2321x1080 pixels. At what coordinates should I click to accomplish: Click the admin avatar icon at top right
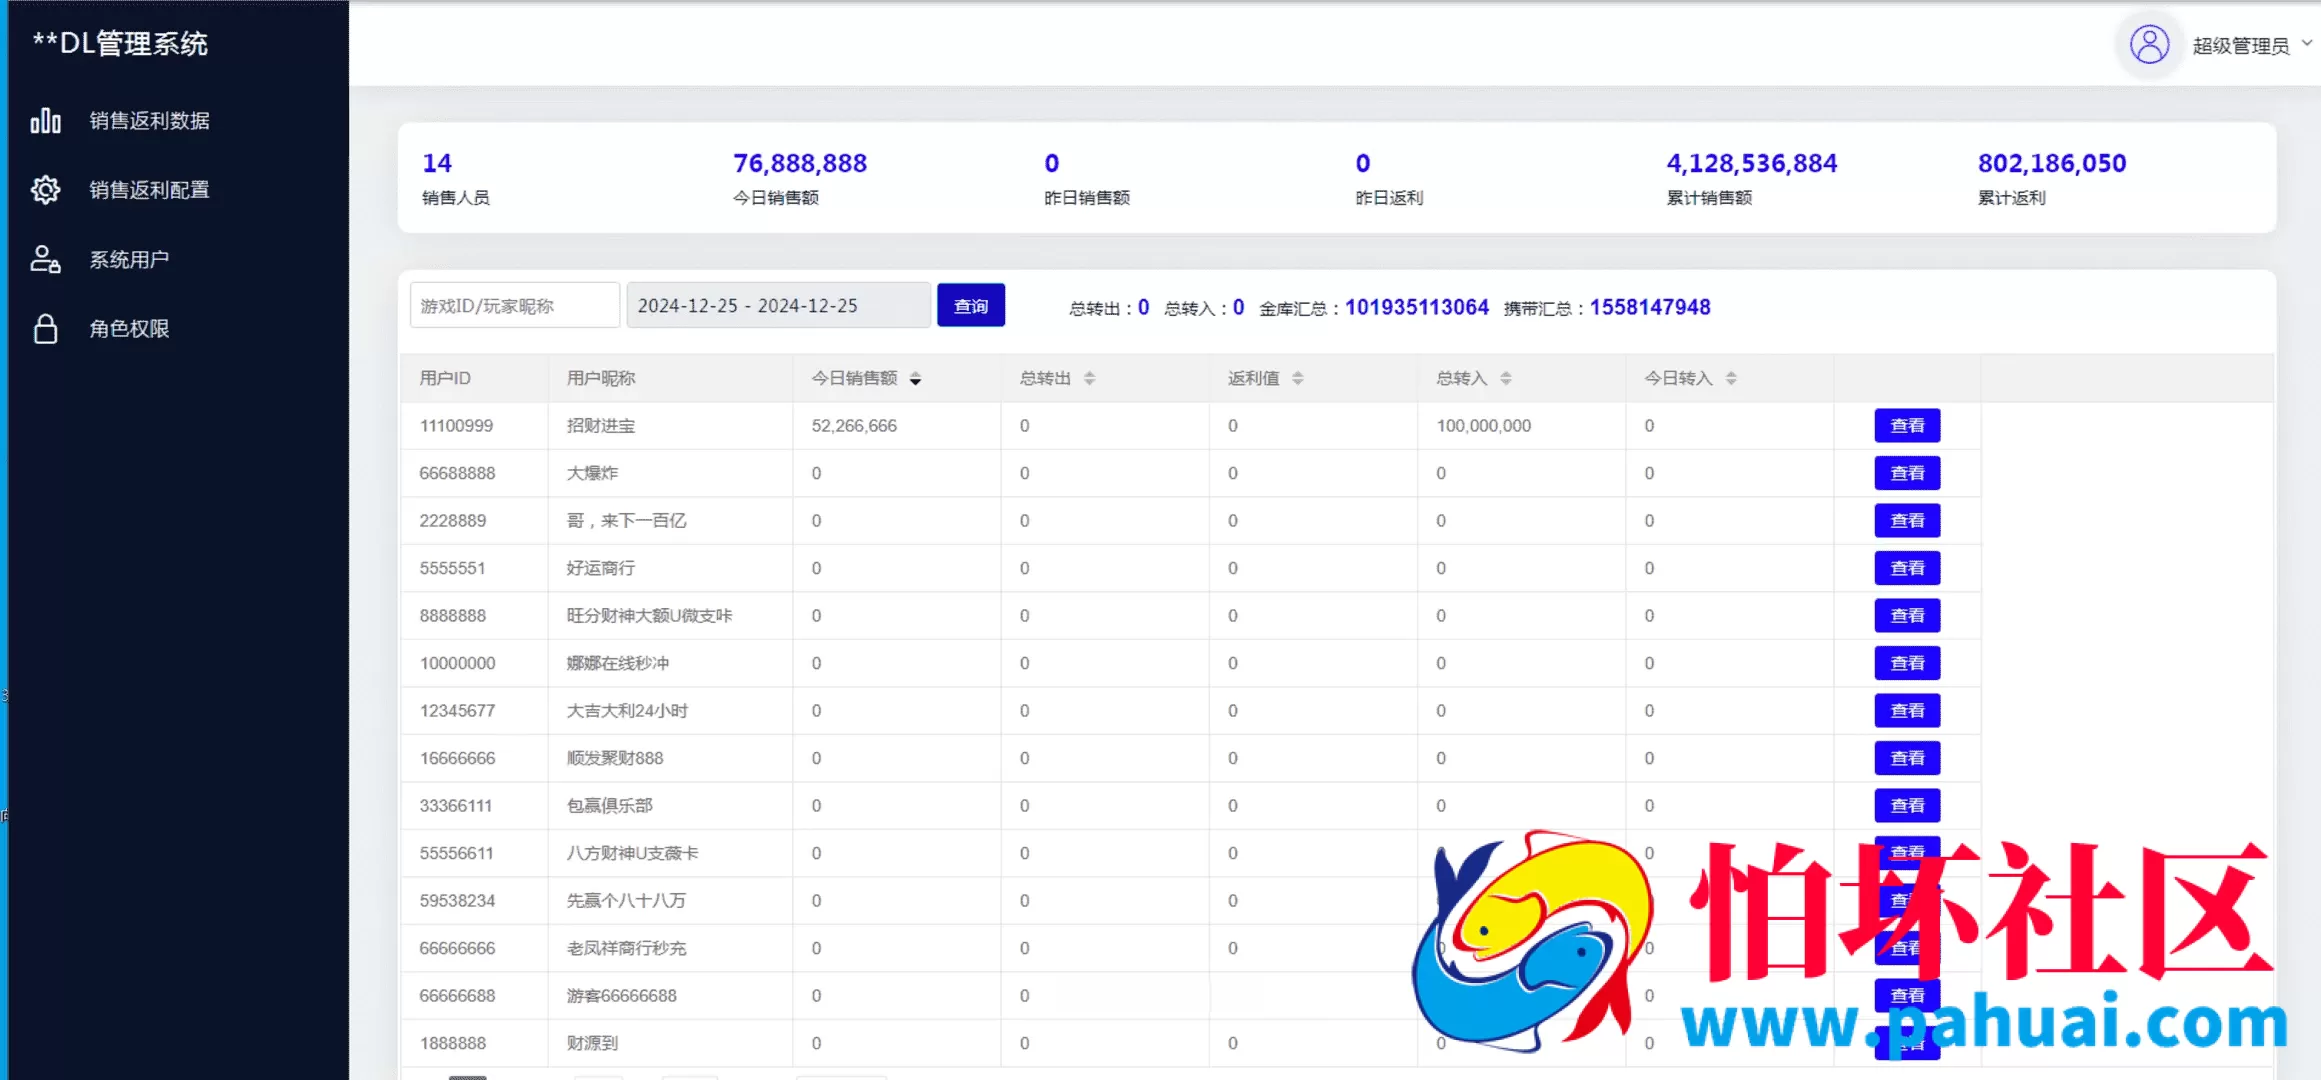(x=2149, y=45)
